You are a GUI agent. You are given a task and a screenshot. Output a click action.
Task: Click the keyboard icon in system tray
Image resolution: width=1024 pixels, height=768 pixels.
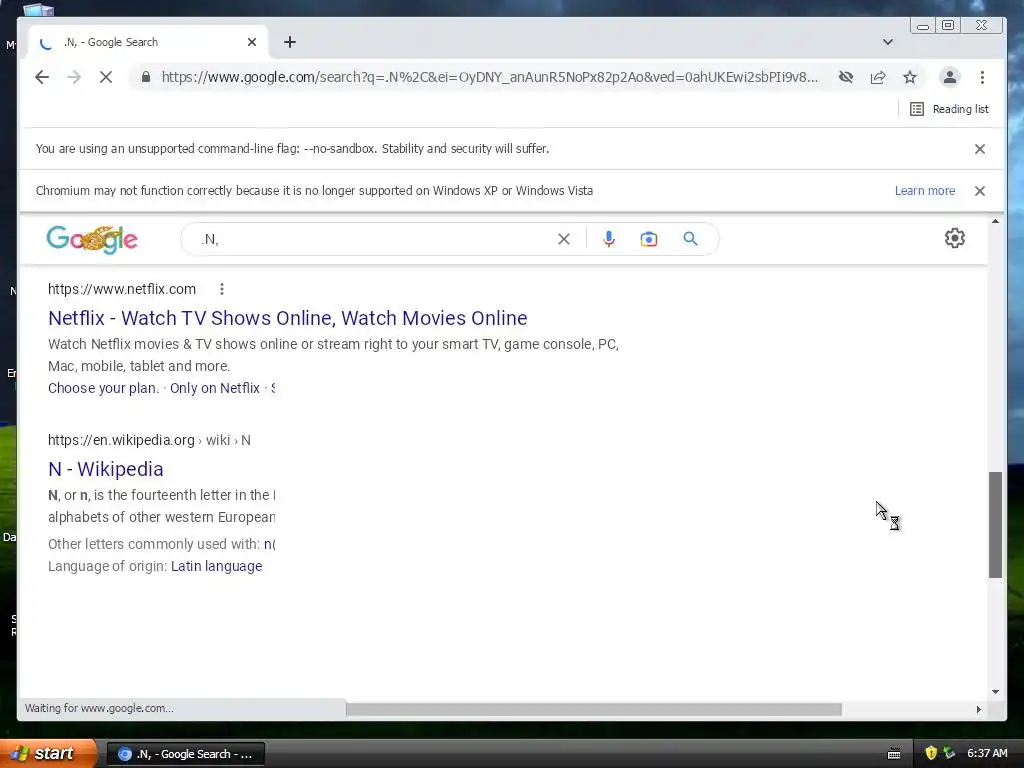(894, 754)
